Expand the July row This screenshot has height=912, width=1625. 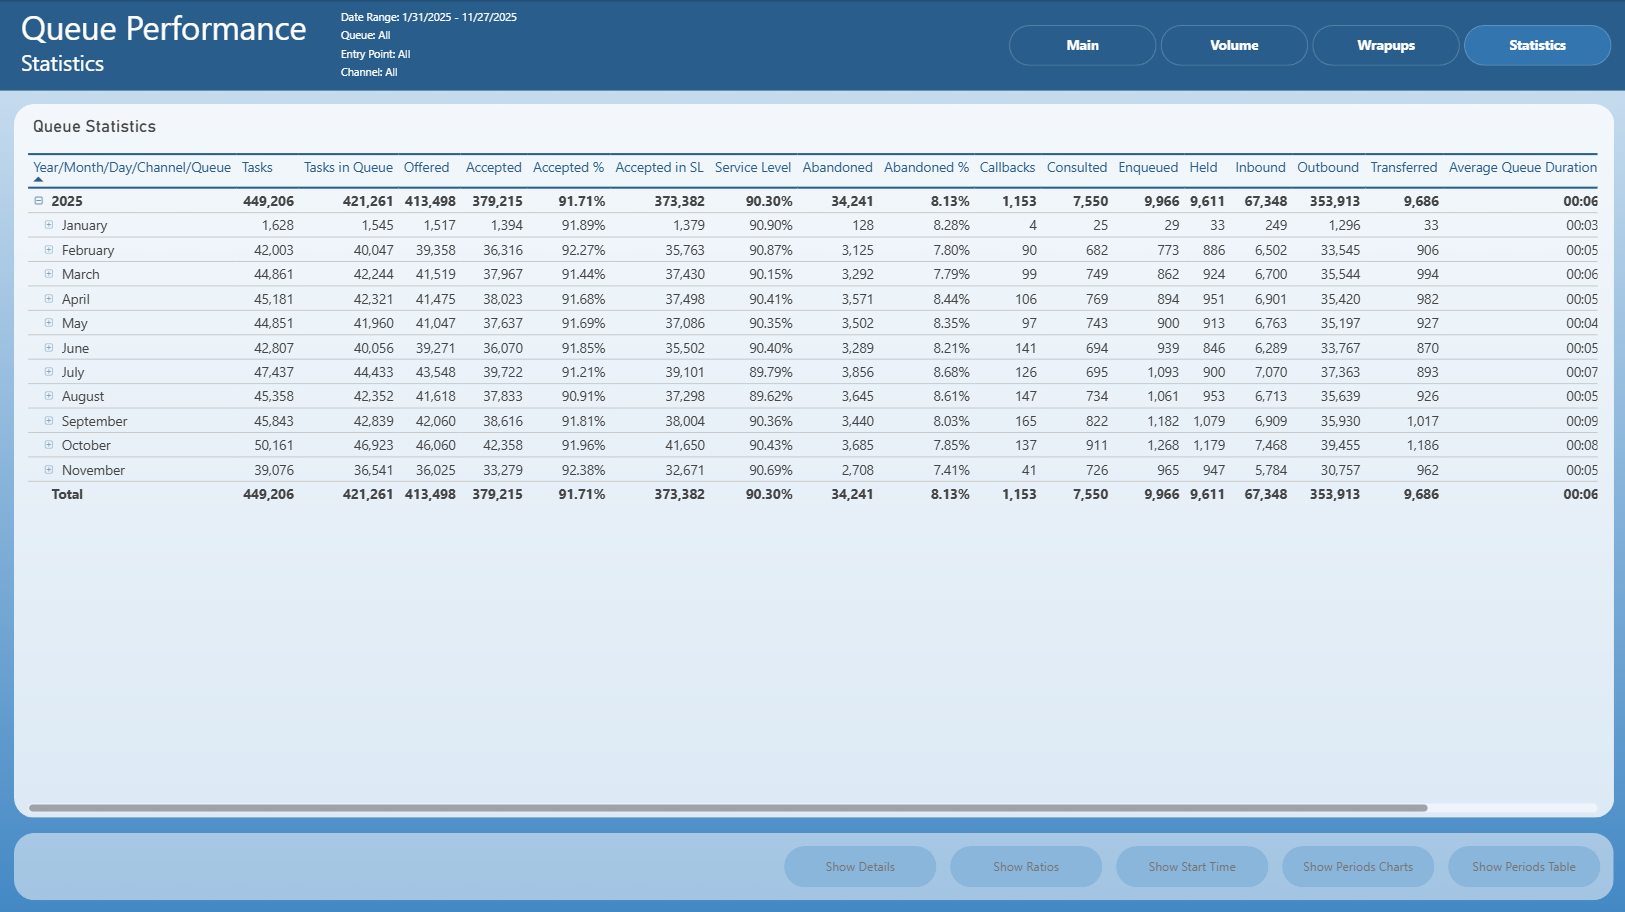48,372
